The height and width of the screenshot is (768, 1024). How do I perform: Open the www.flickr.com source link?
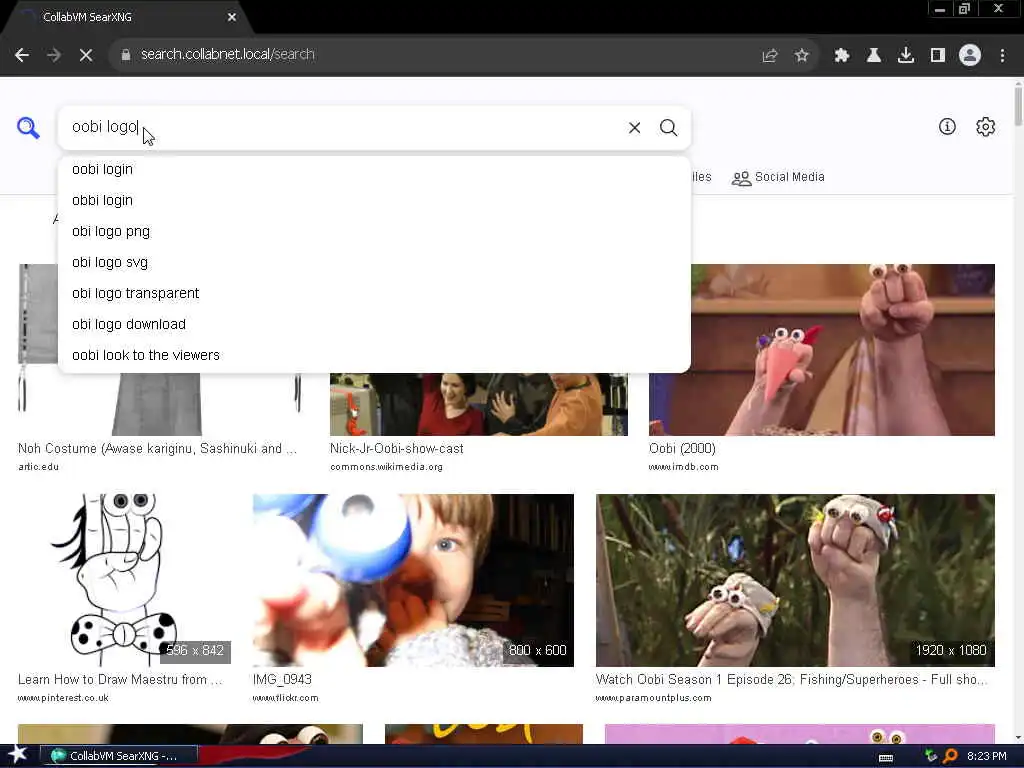285,698
